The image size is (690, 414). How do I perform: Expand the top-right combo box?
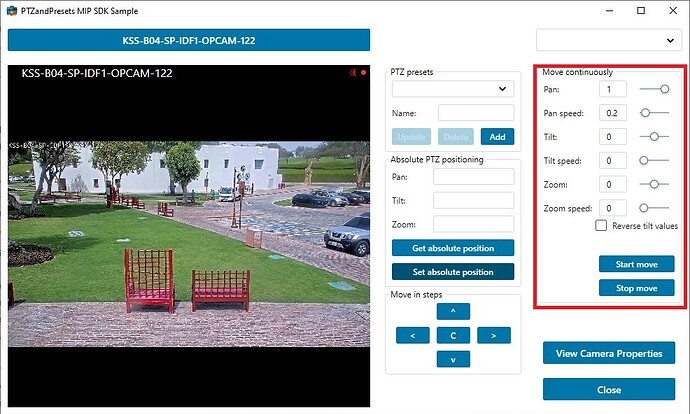click(608, 40)
